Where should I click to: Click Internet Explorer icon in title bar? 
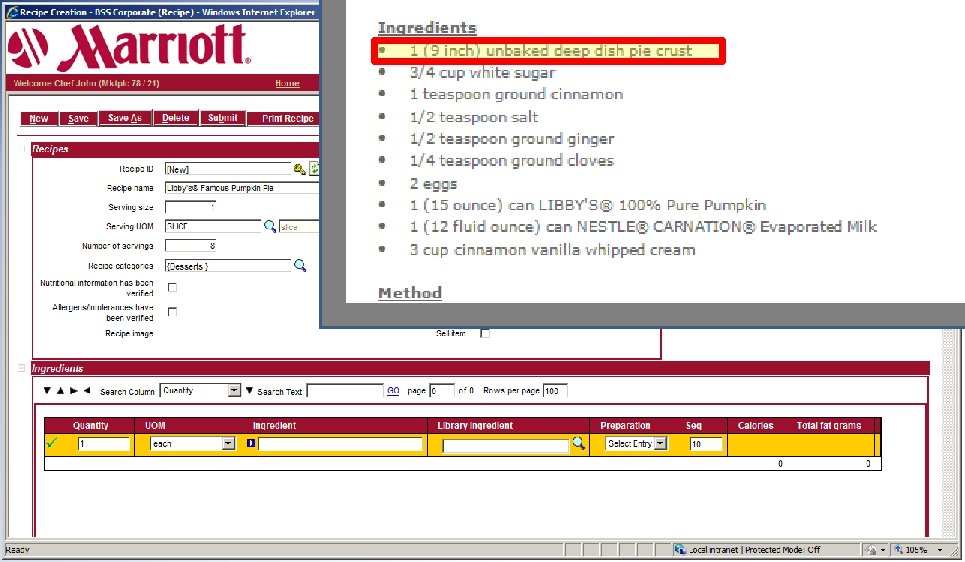coord(12,12)
